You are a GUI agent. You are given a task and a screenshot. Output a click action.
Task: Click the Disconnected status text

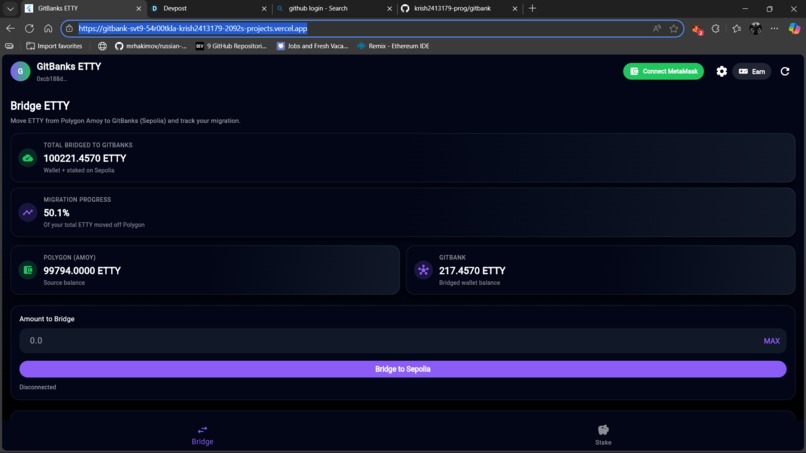38,387
